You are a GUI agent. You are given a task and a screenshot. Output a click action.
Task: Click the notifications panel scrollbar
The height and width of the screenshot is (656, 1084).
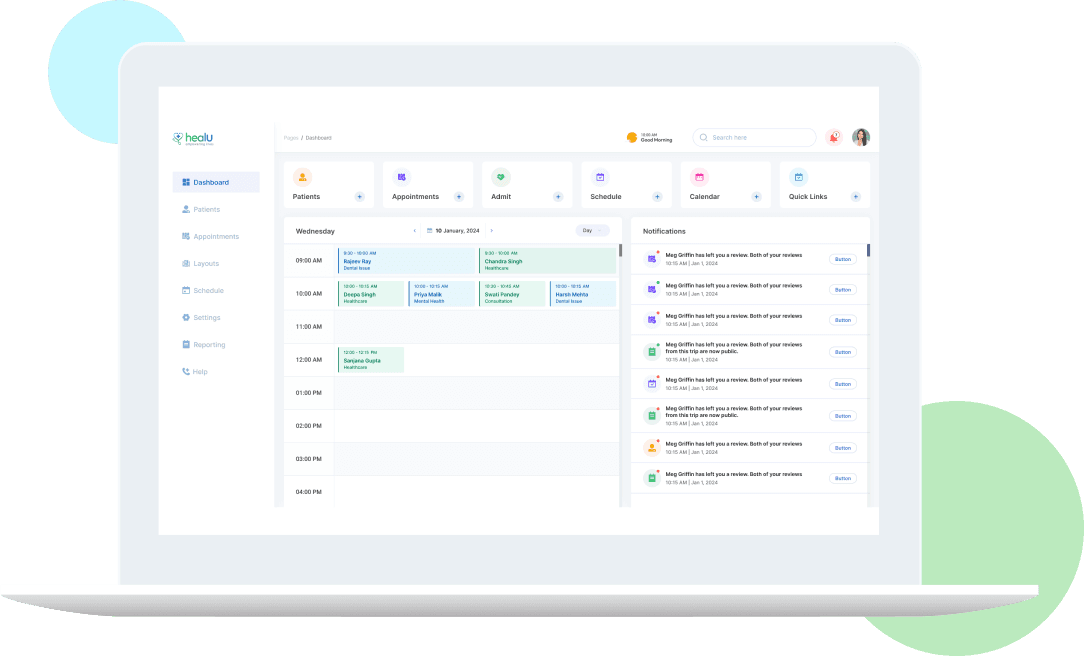coord(868,251)
